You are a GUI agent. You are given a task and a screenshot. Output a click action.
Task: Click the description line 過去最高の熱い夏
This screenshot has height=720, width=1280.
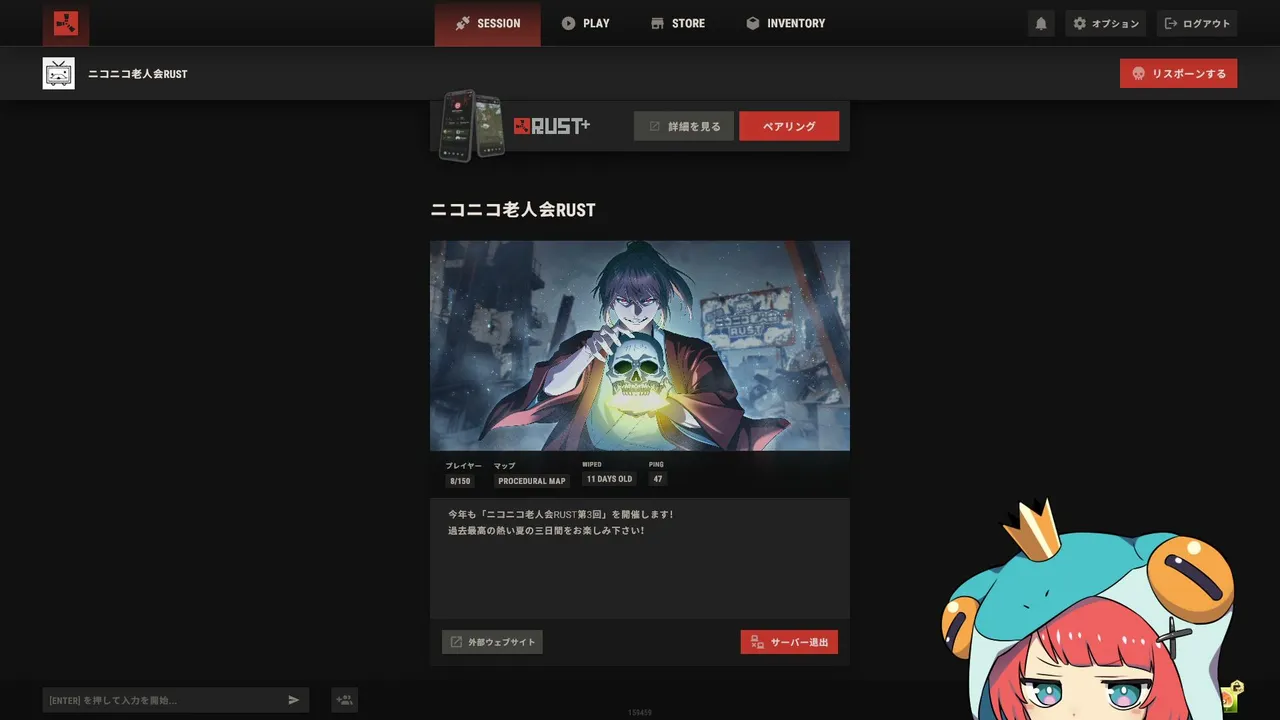[546, 530]
